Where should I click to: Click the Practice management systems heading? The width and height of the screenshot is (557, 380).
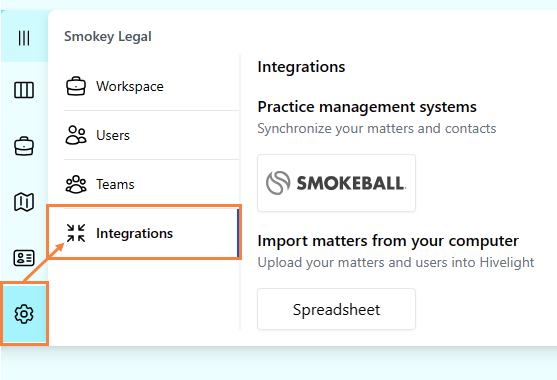click(367, 107)
